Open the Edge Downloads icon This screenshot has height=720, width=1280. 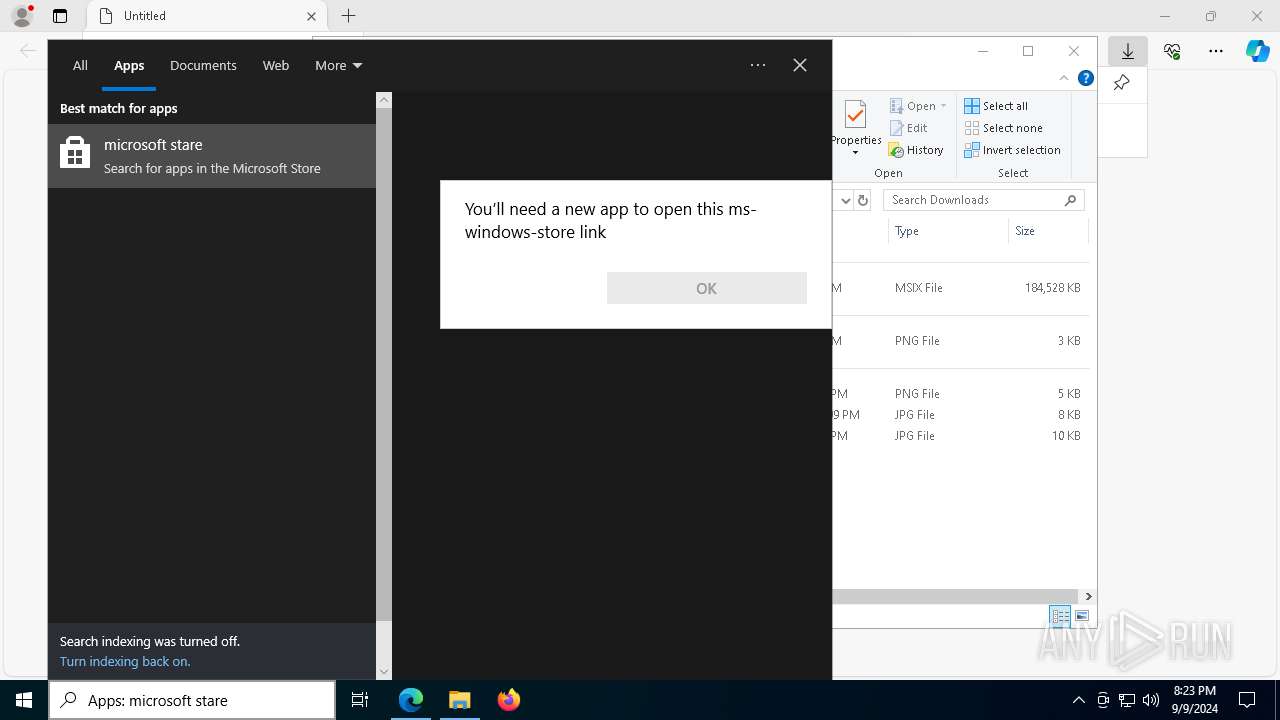coord(1127,51)
